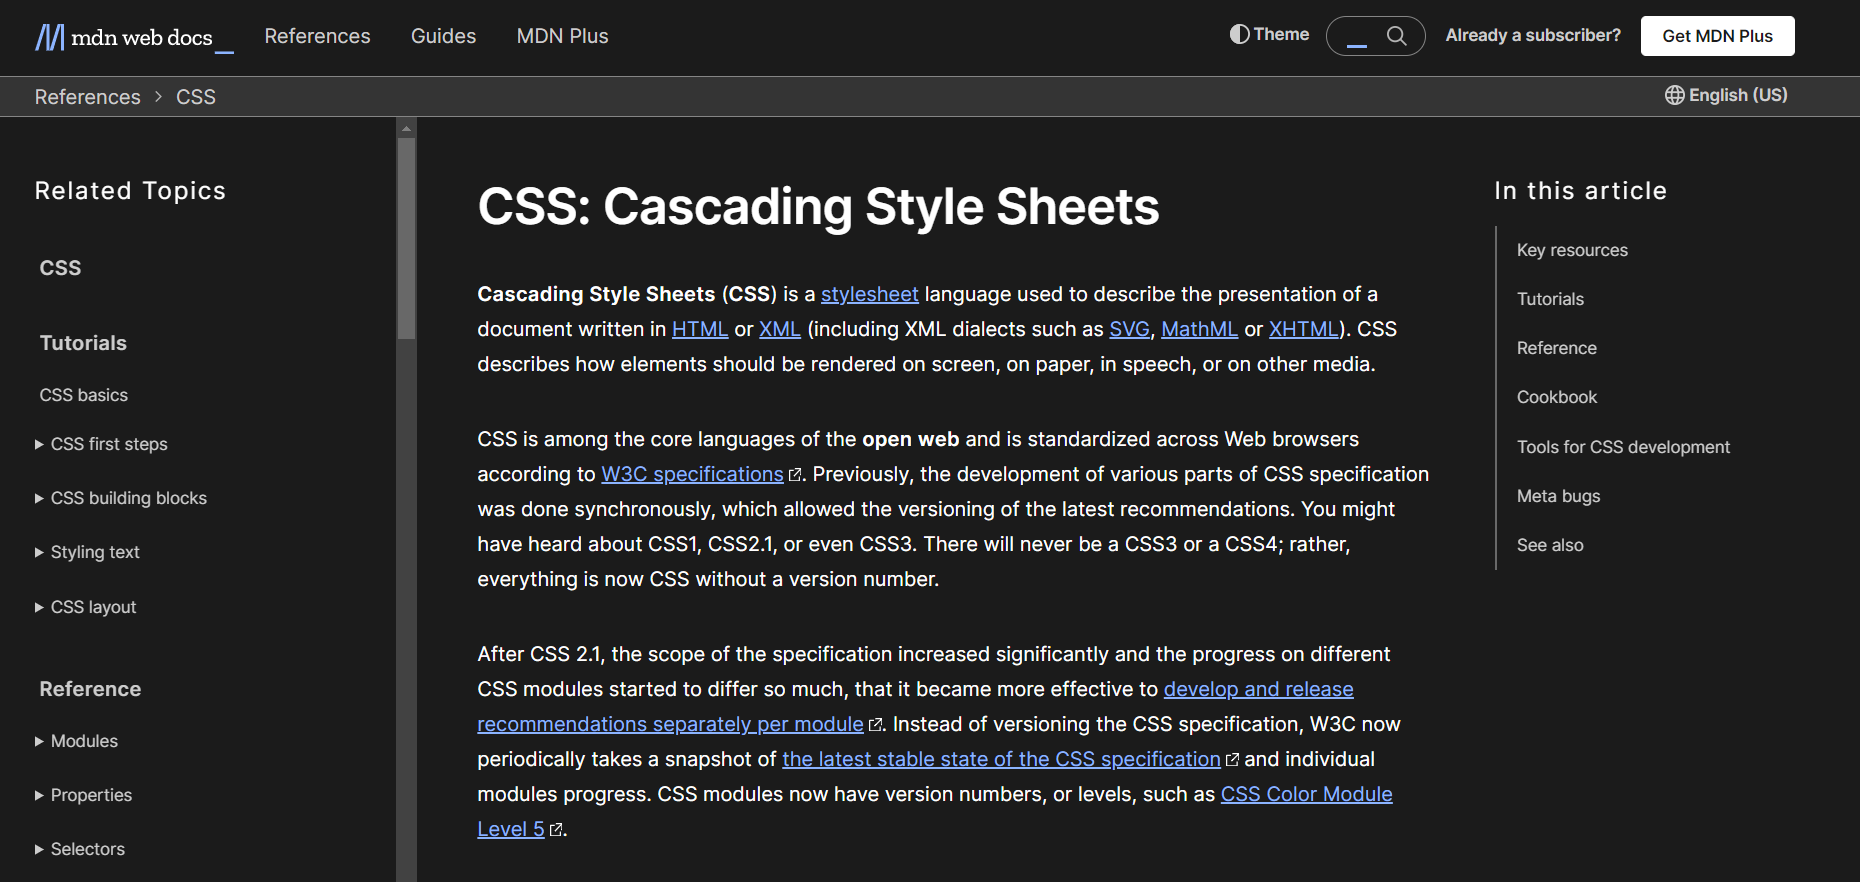This screenshot has height=882, width=1860.
Task: Click the sidebar Reference heading
Action: tap(90, 689)
